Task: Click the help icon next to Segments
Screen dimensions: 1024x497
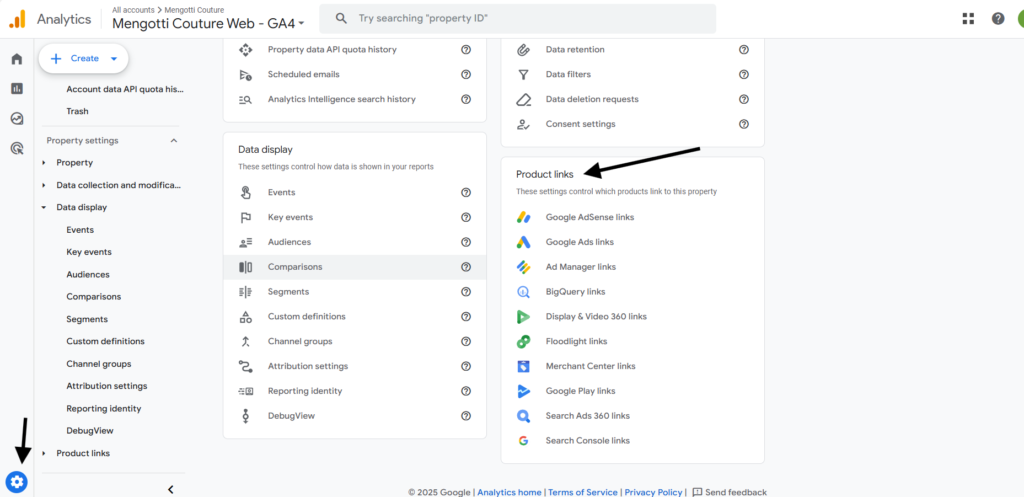Action: click(x=466, y=292)
